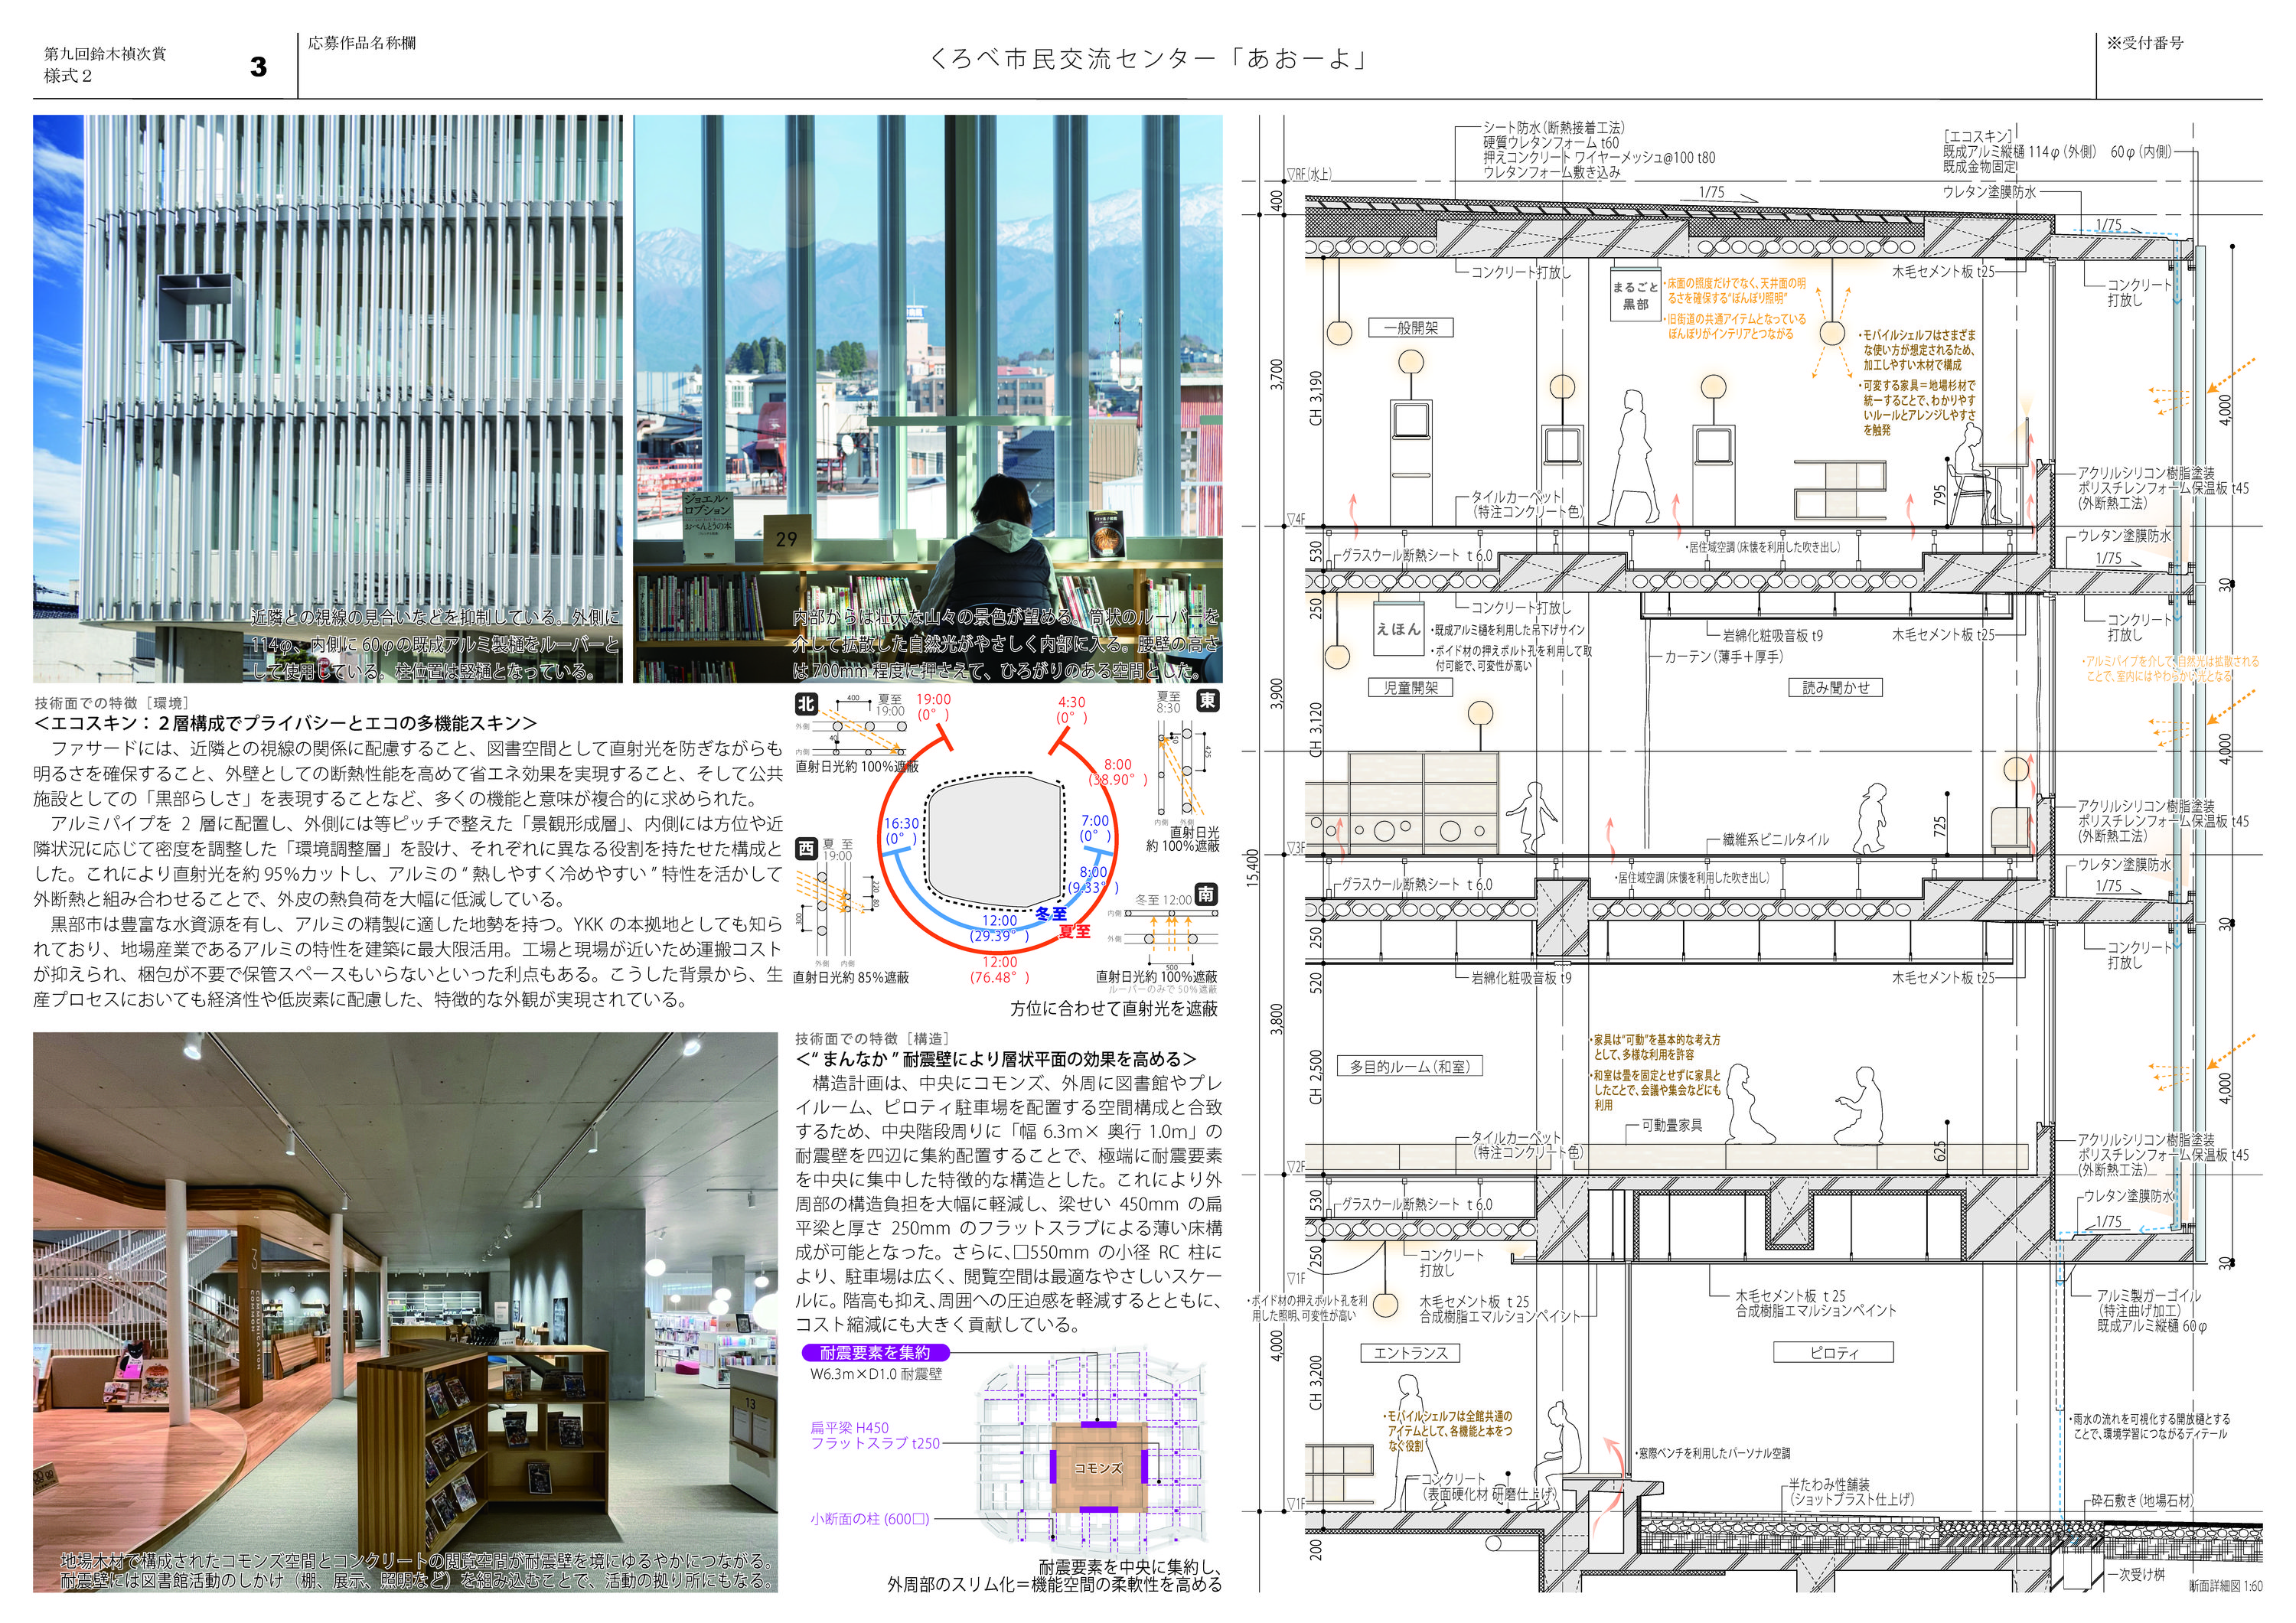This screenshot has height=1623, width=2296.
Task: Click the まるごと黒部 sign box
Action: (x=1635, y=295)
